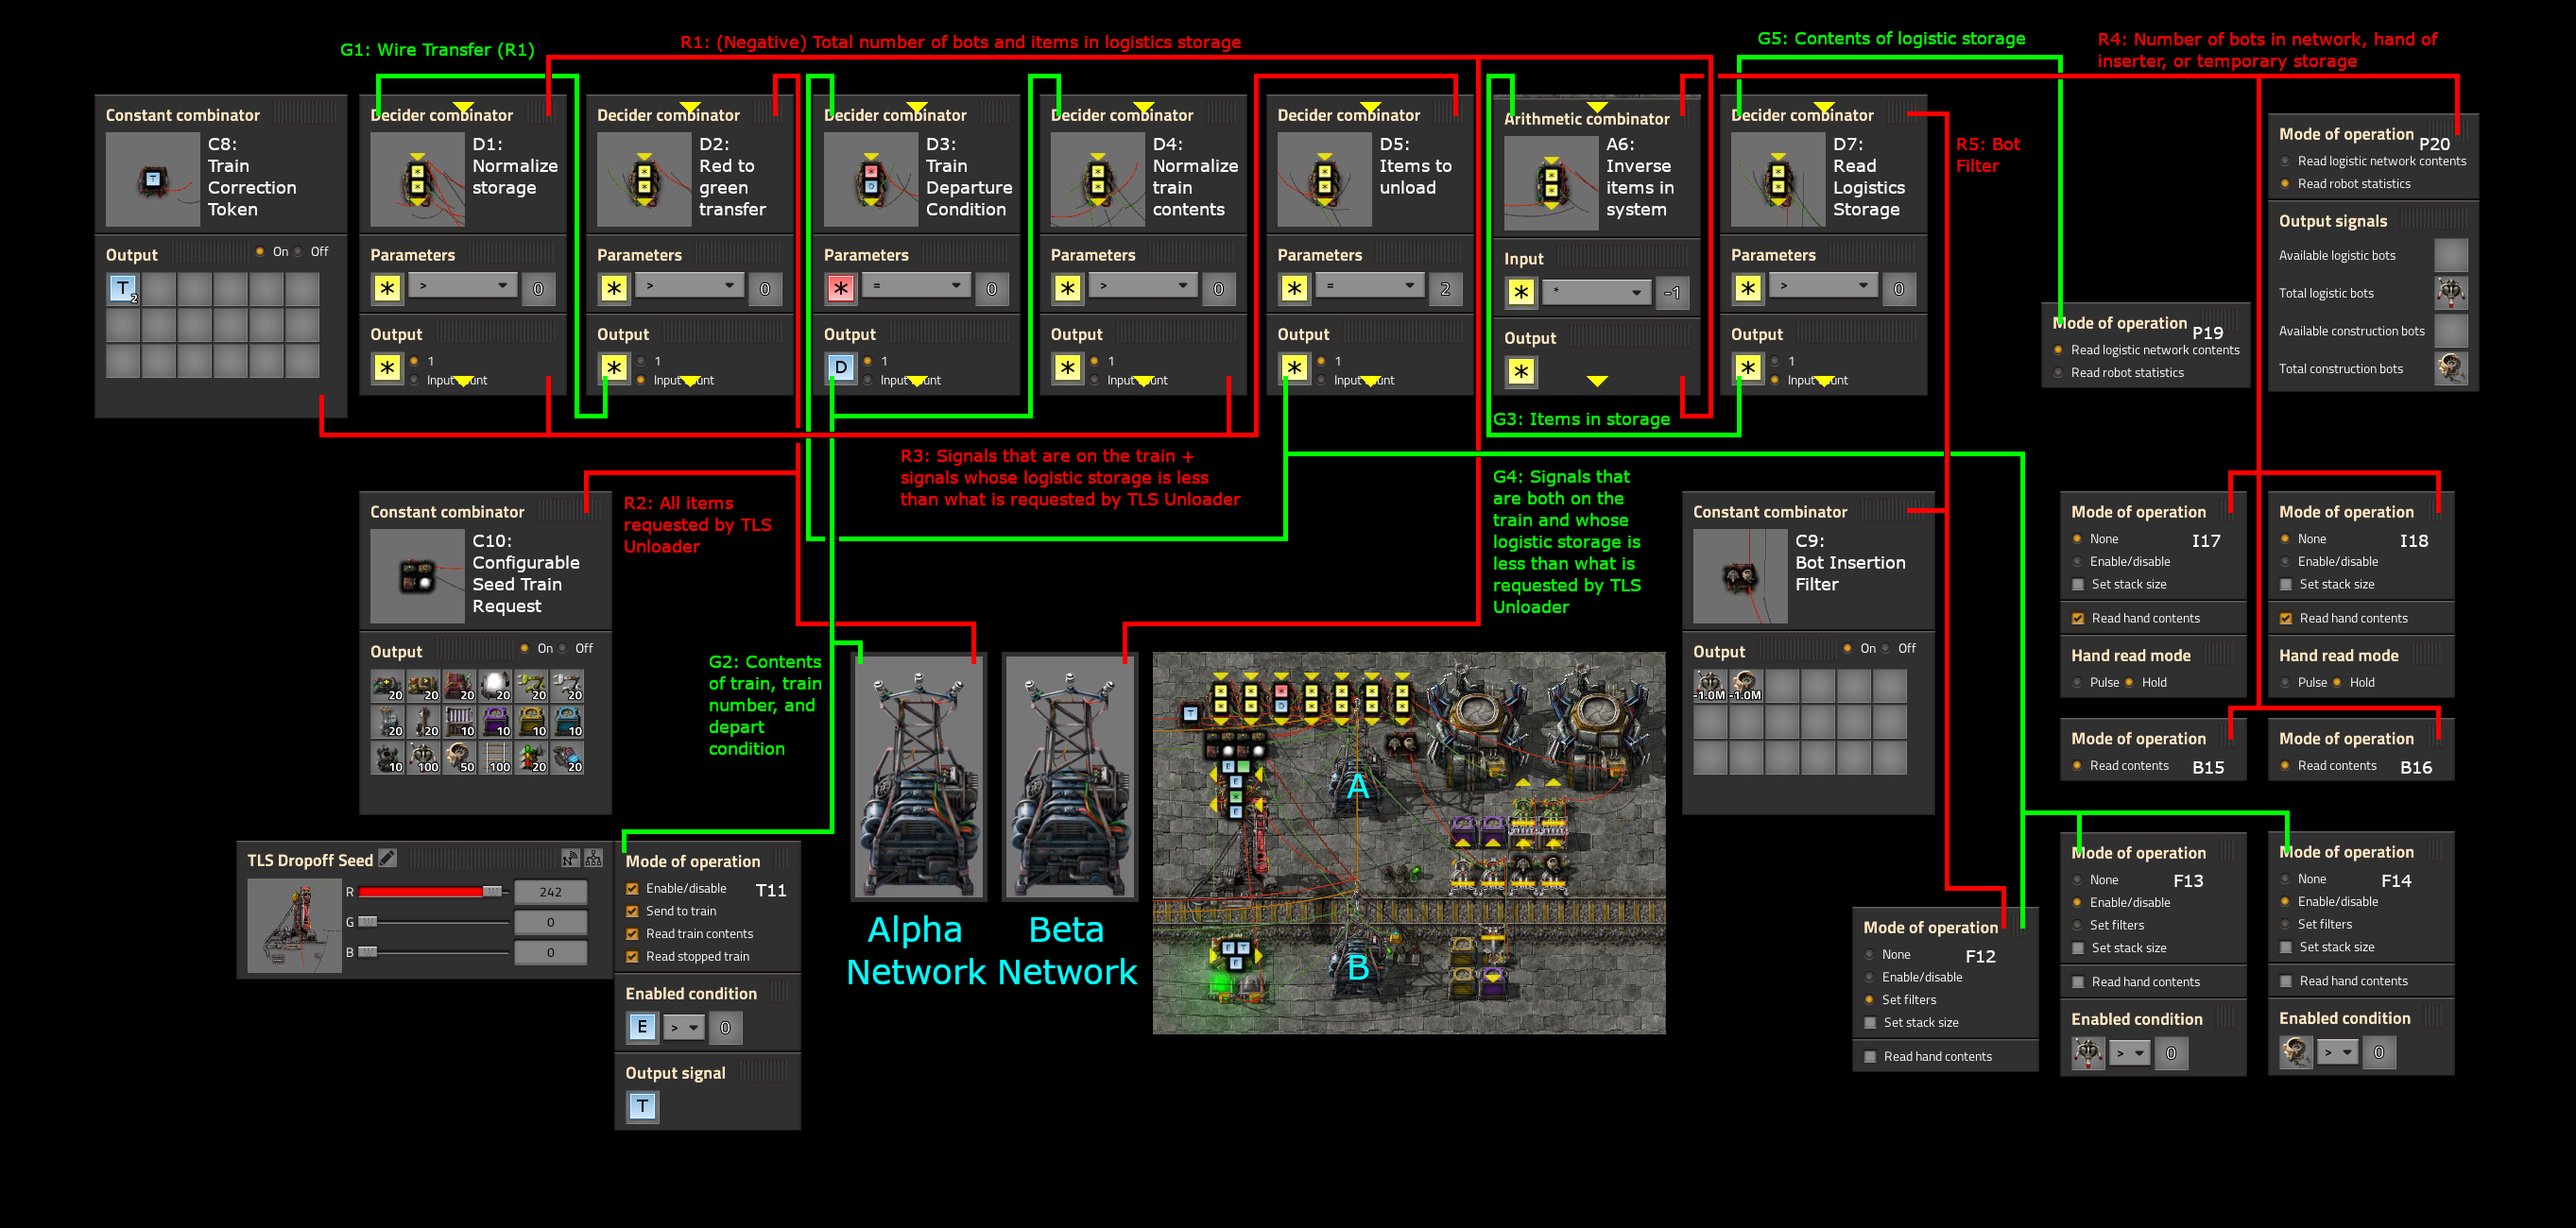This screenshot has height=1228, width=2576.
Task: Click the T output signal on the train stop
Action: [x=642, y=1106]
